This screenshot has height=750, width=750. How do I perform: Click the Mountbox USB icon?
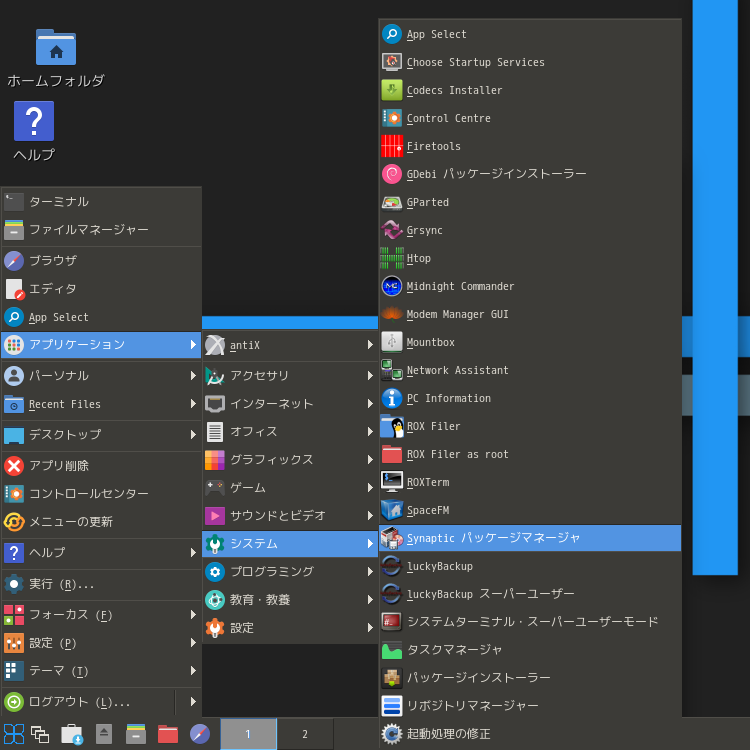coord(392,342)
